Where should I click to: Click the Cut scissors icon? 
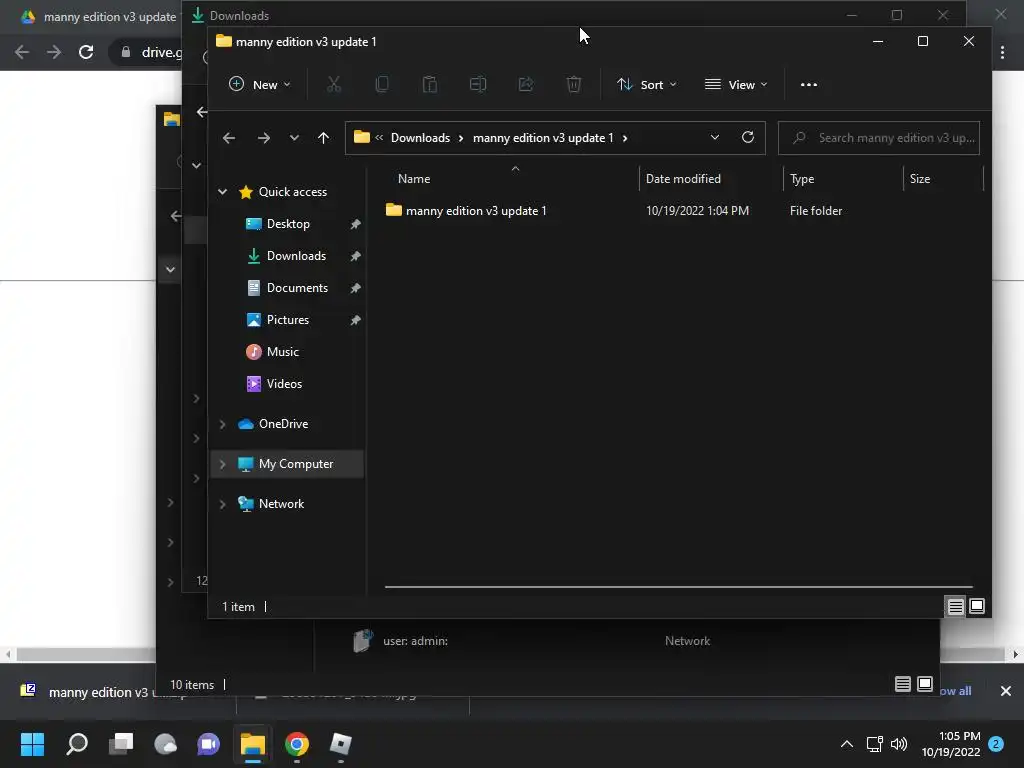(334, 84)
